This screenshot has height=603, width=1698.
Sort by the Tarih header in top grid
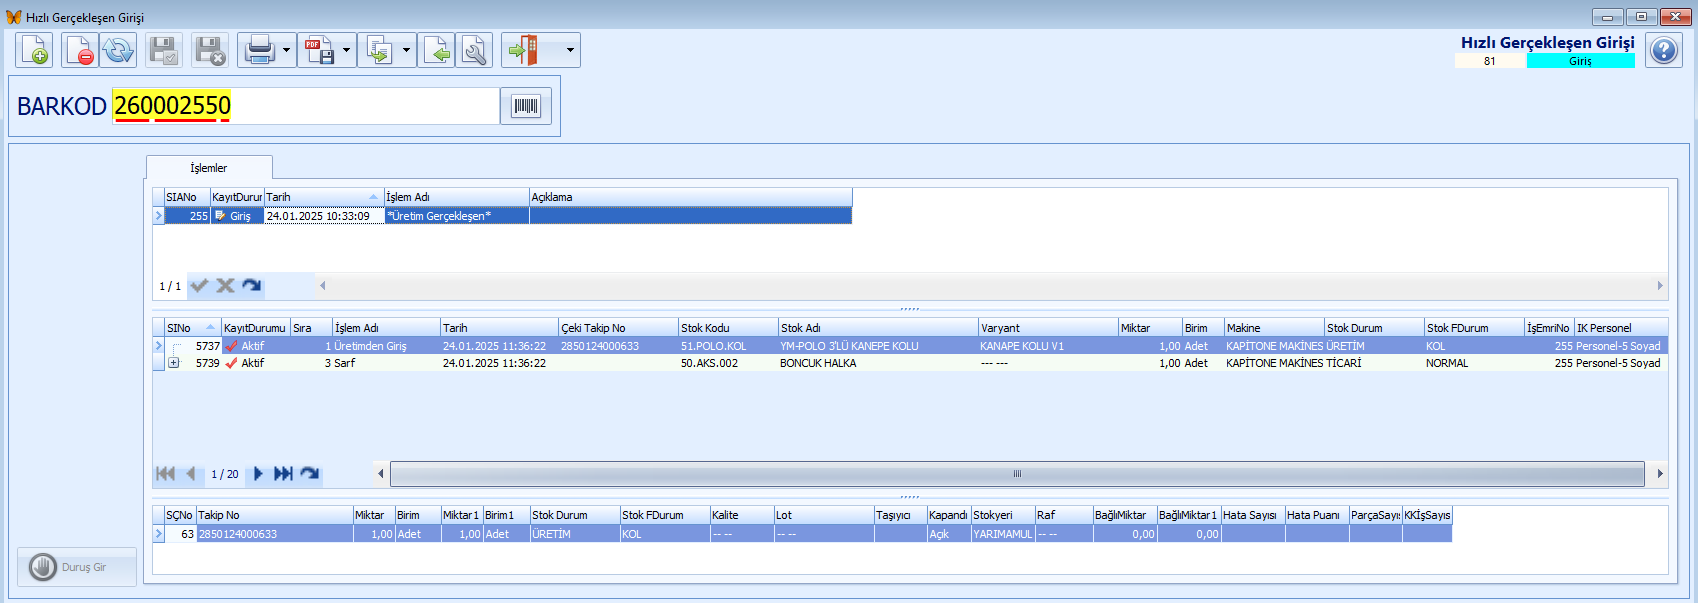pos(324,197)
